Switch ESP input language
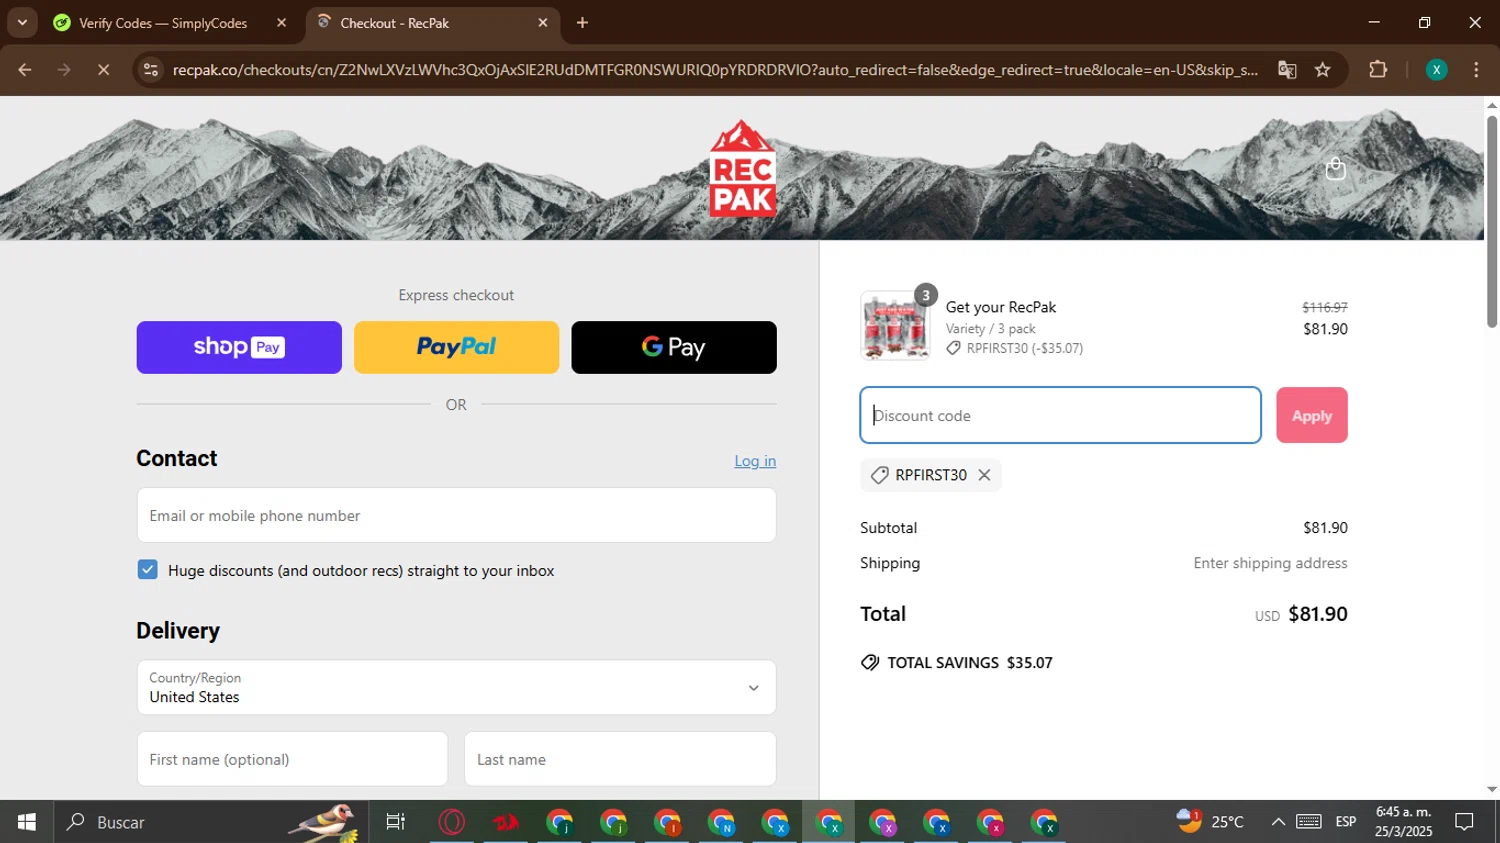1500x843 pixels. pos(1346,822)
